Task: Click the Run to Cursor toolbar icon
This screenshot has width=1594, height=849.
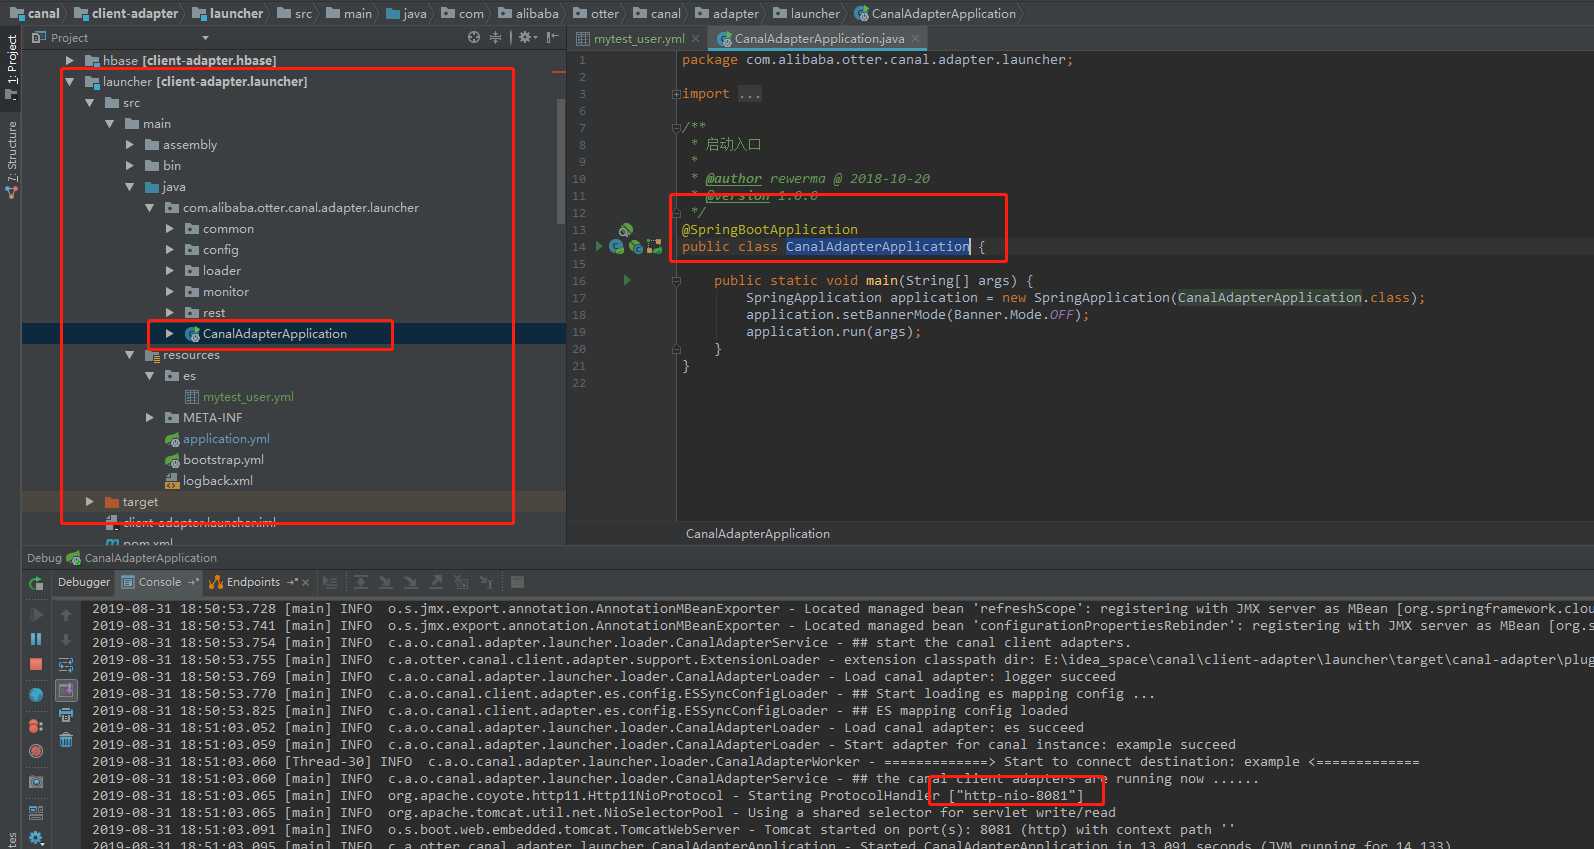Action: click(486, 582)
